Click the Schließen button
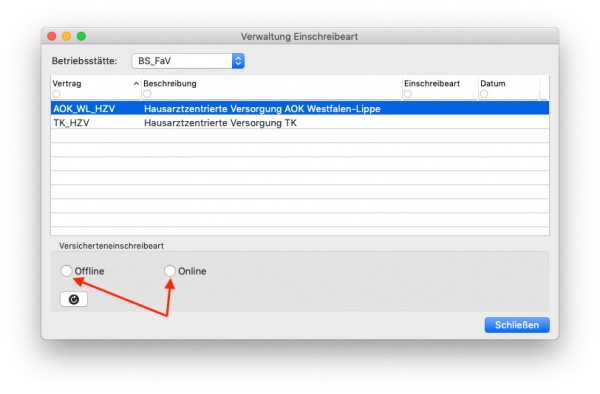600x394 pixels. [517, 325]
